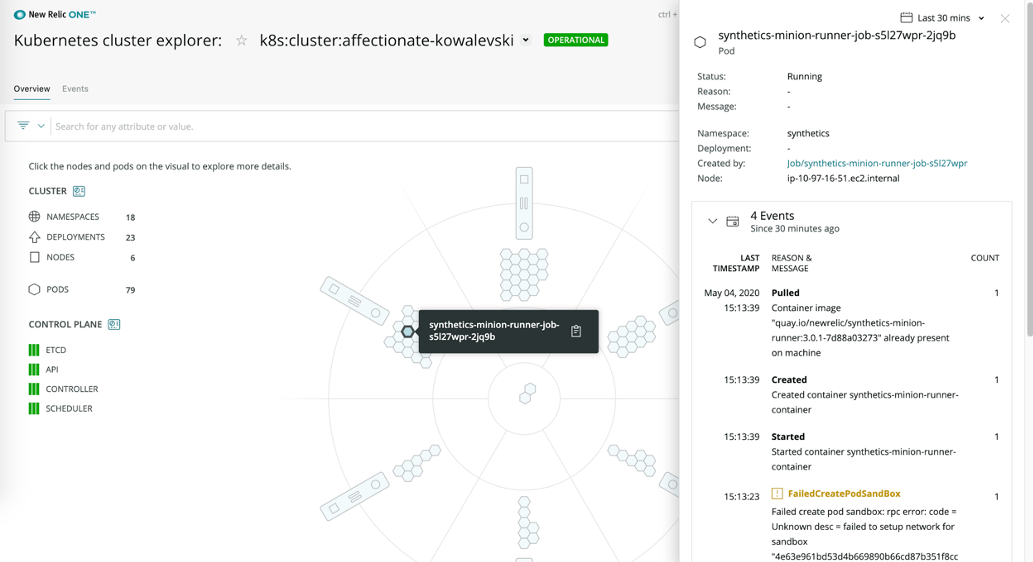Screen dimensions: 1033x562
Task: Click the ETCD label
Action: click(56, 350)
